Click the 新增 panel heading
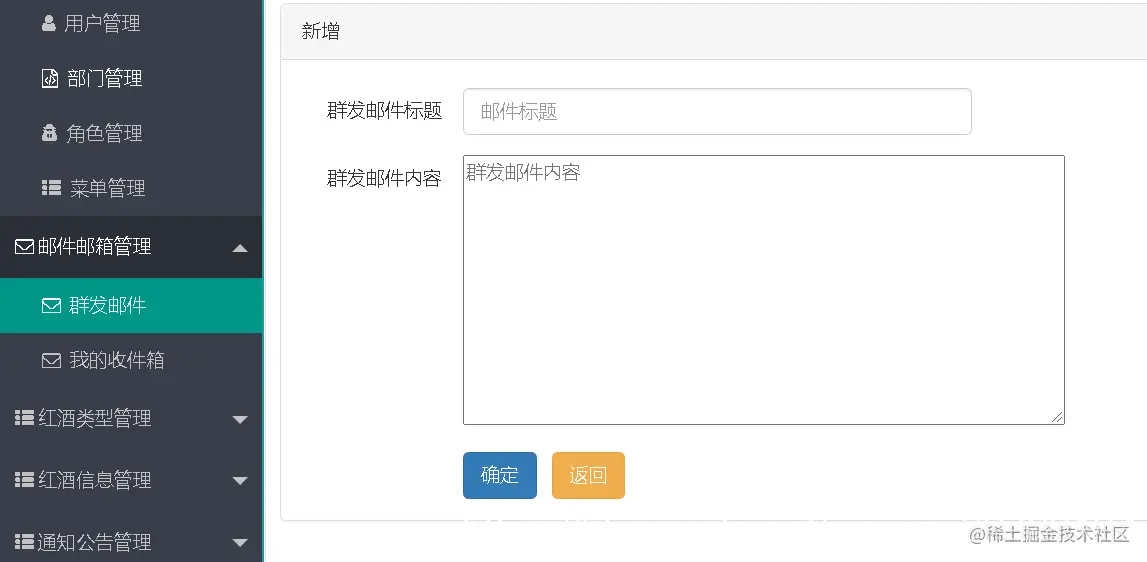 320,31
